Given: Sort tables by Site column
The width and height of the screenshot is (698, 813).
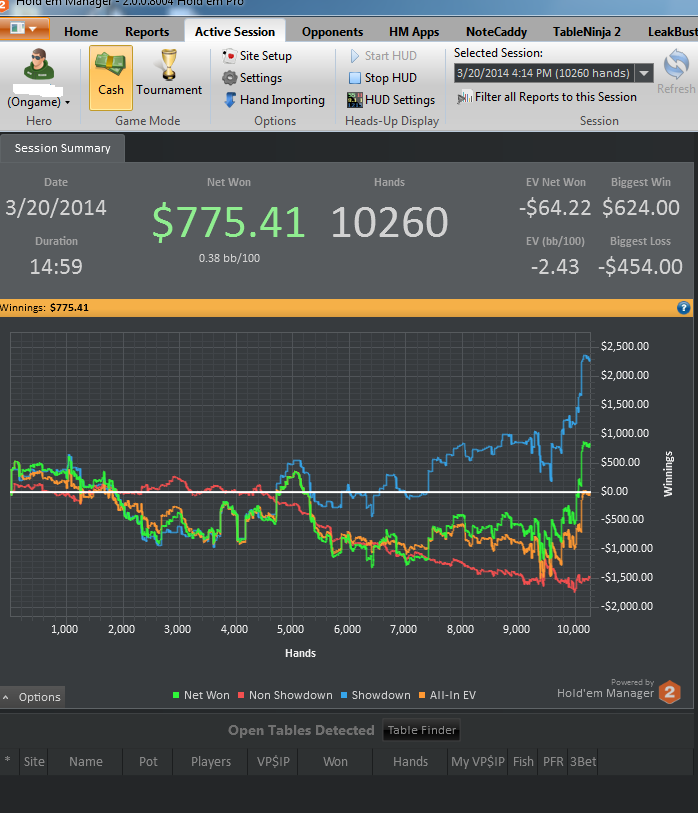Looking at the screenshot, I should [x=34, y=762].
